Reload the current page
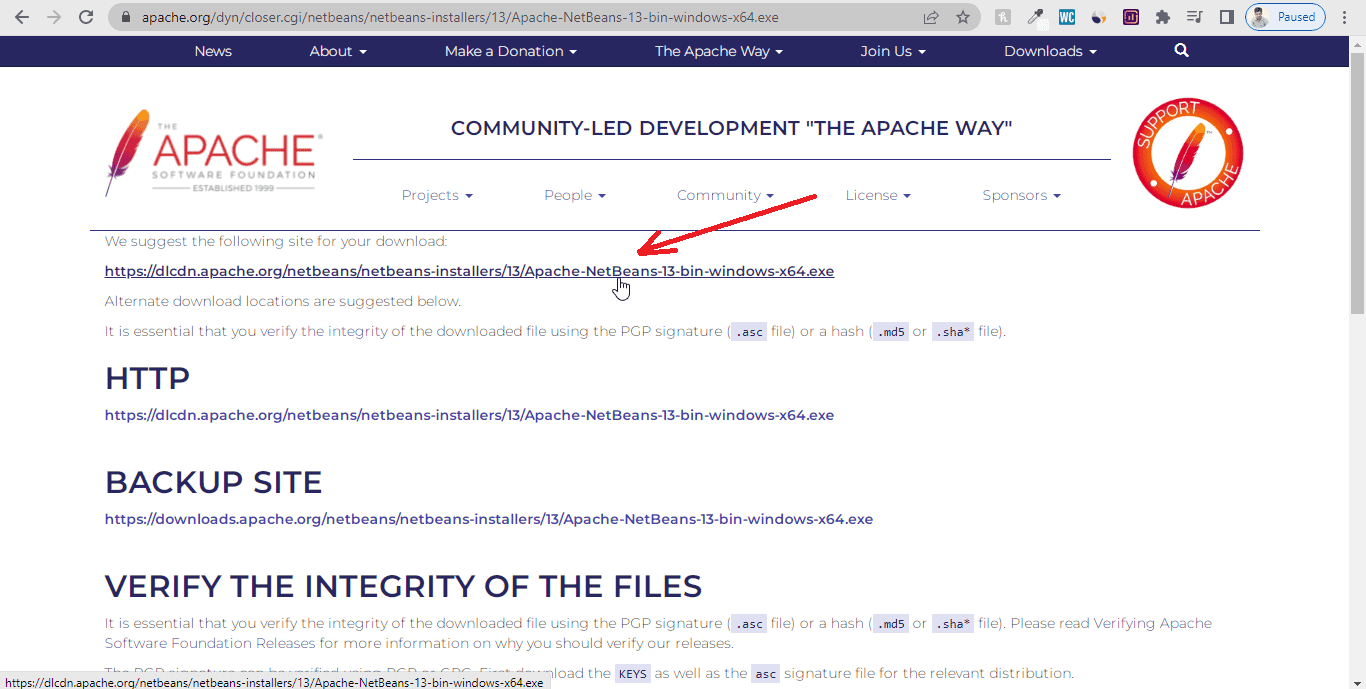This screenshot has width=1366, height=689. pos(86,17)
